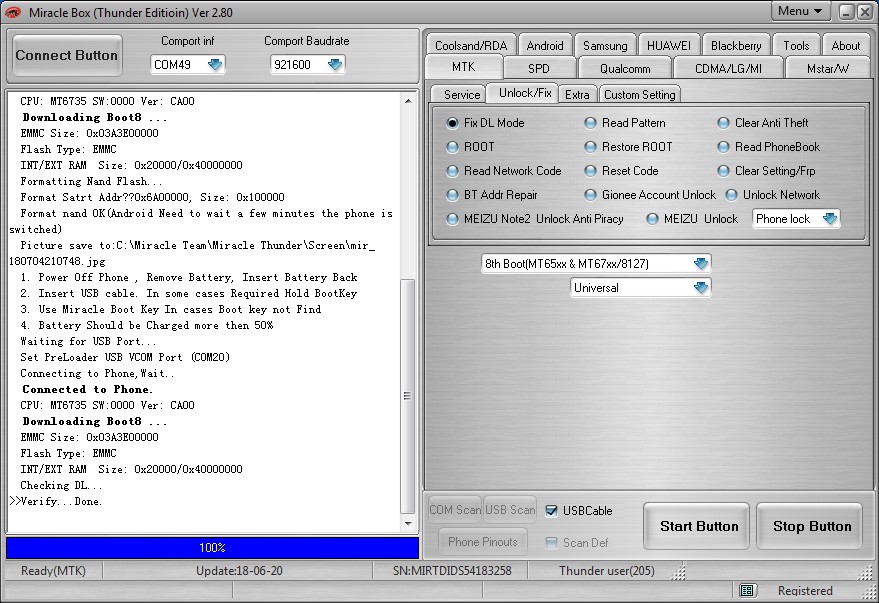This screenshot has width=879, height=603.
Task: Select Gionee Account Unlock option
Action: [x=590, y=195]
